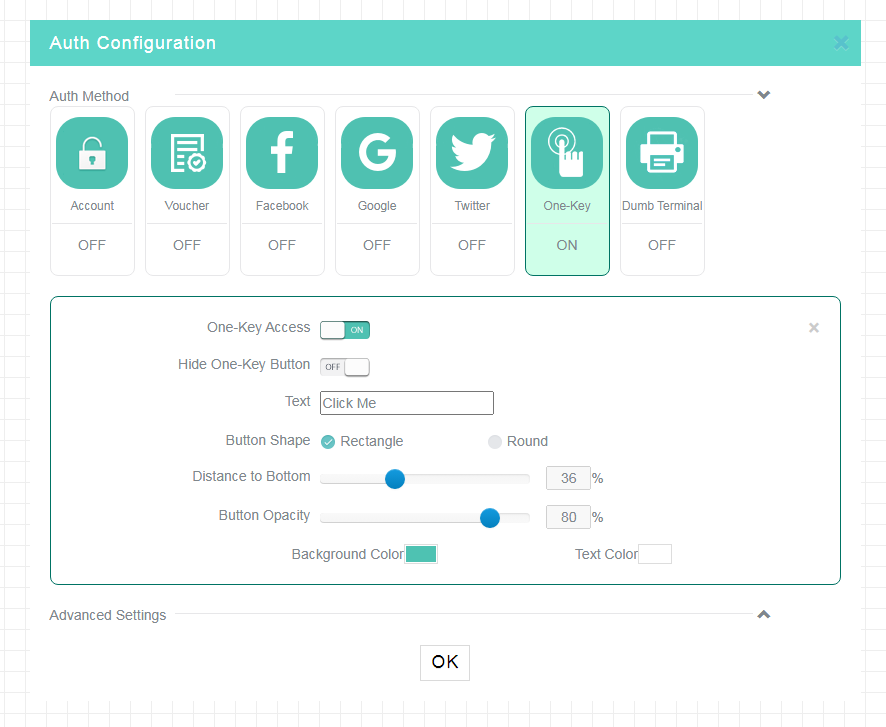This screenshot has height=727, width=886.
Task: Select the Account lock icon
Action: pos(92,153)
